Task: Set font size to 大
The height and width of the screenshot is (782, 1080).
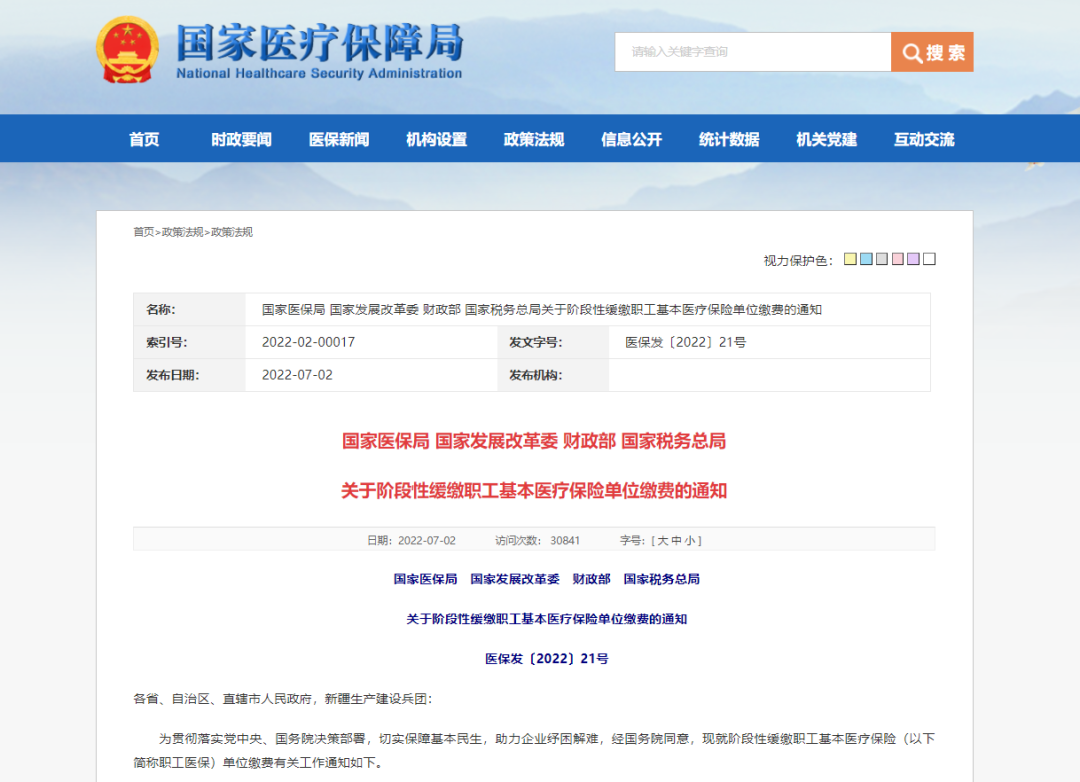Action: [663, 541]
